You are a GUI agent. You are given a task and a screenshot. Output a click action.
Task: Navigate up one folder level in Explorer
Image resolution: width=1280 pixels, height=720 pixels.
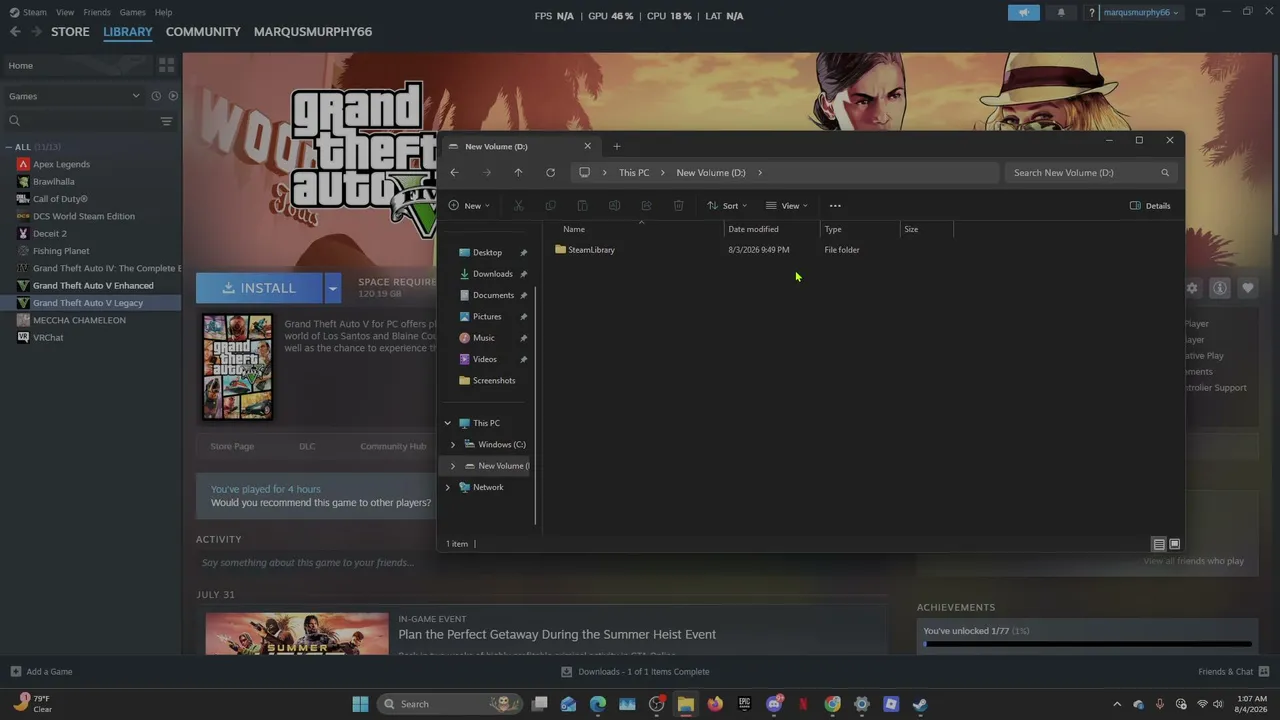(x=518, y=173)
